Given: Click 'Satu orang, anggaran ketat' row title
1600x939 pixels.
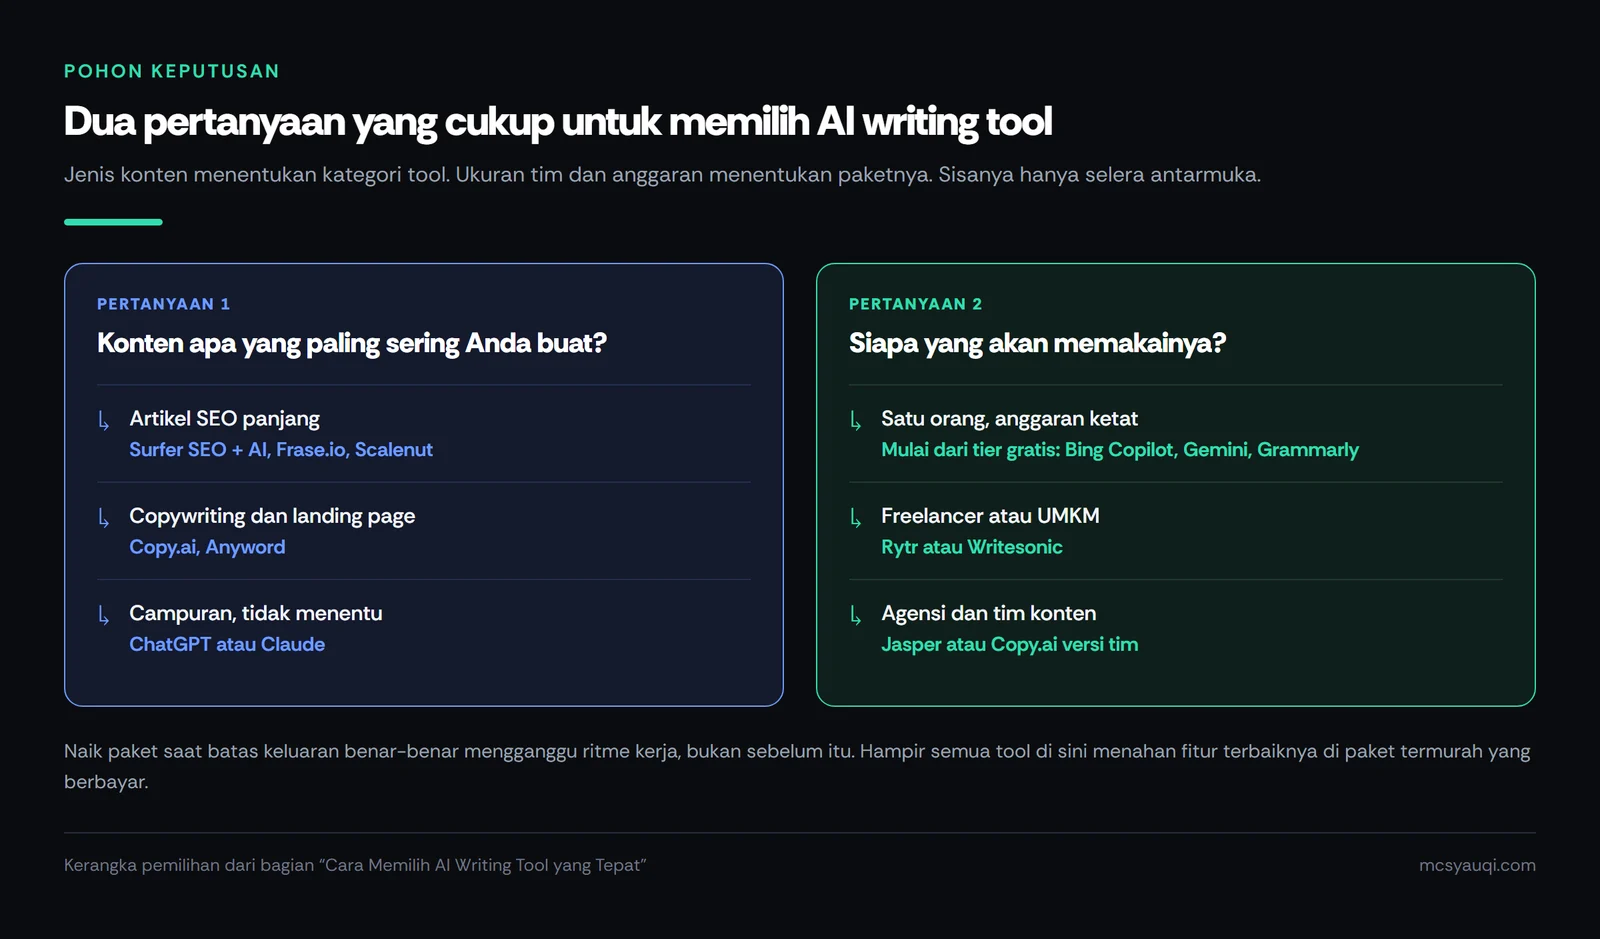Looking at the screenshot, I should [x=1009, y=418].
